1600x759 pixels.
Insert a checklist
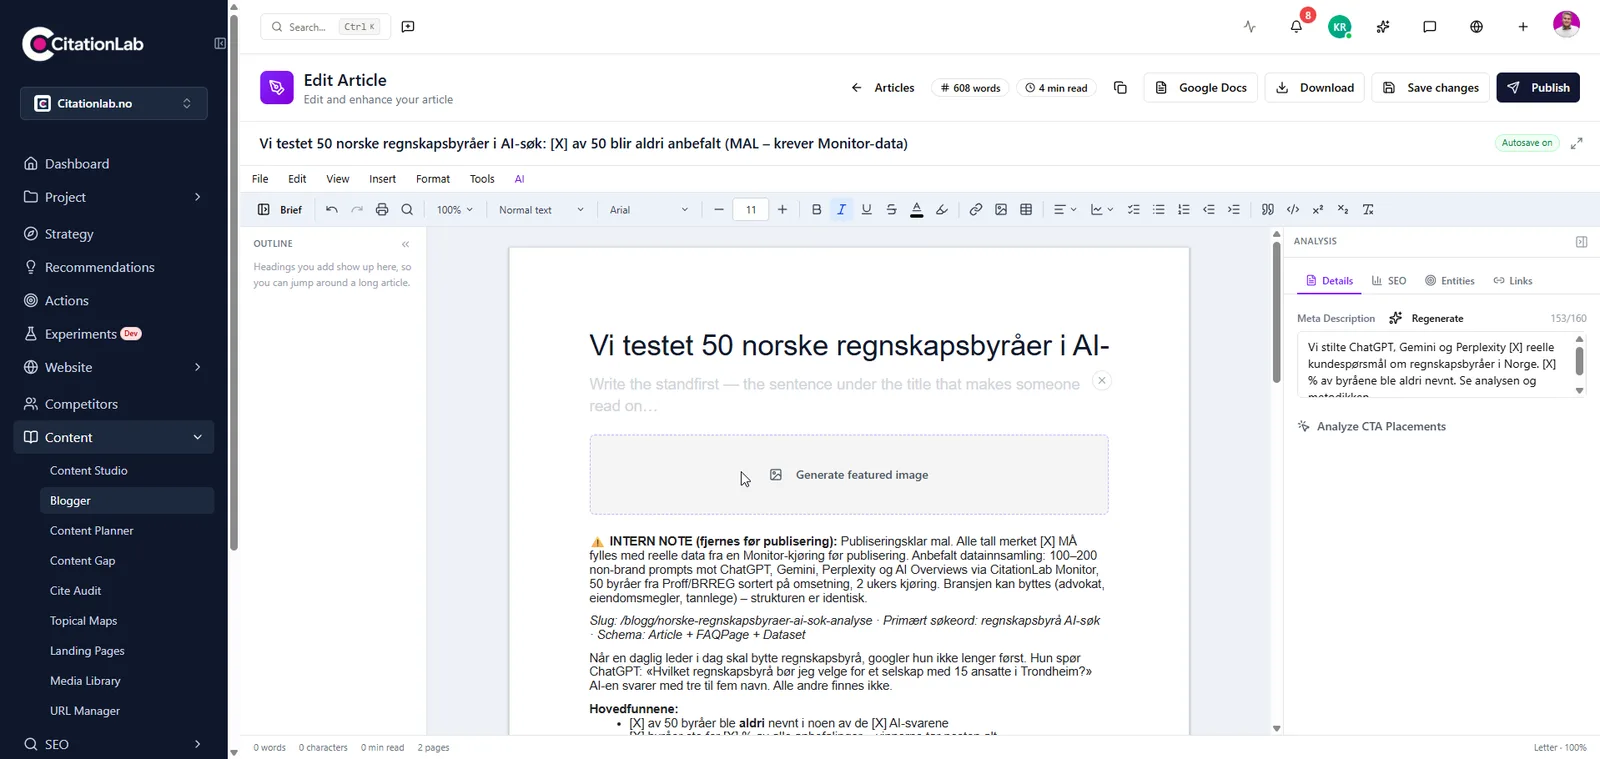pyautogui.click(x=1134, y=210)
